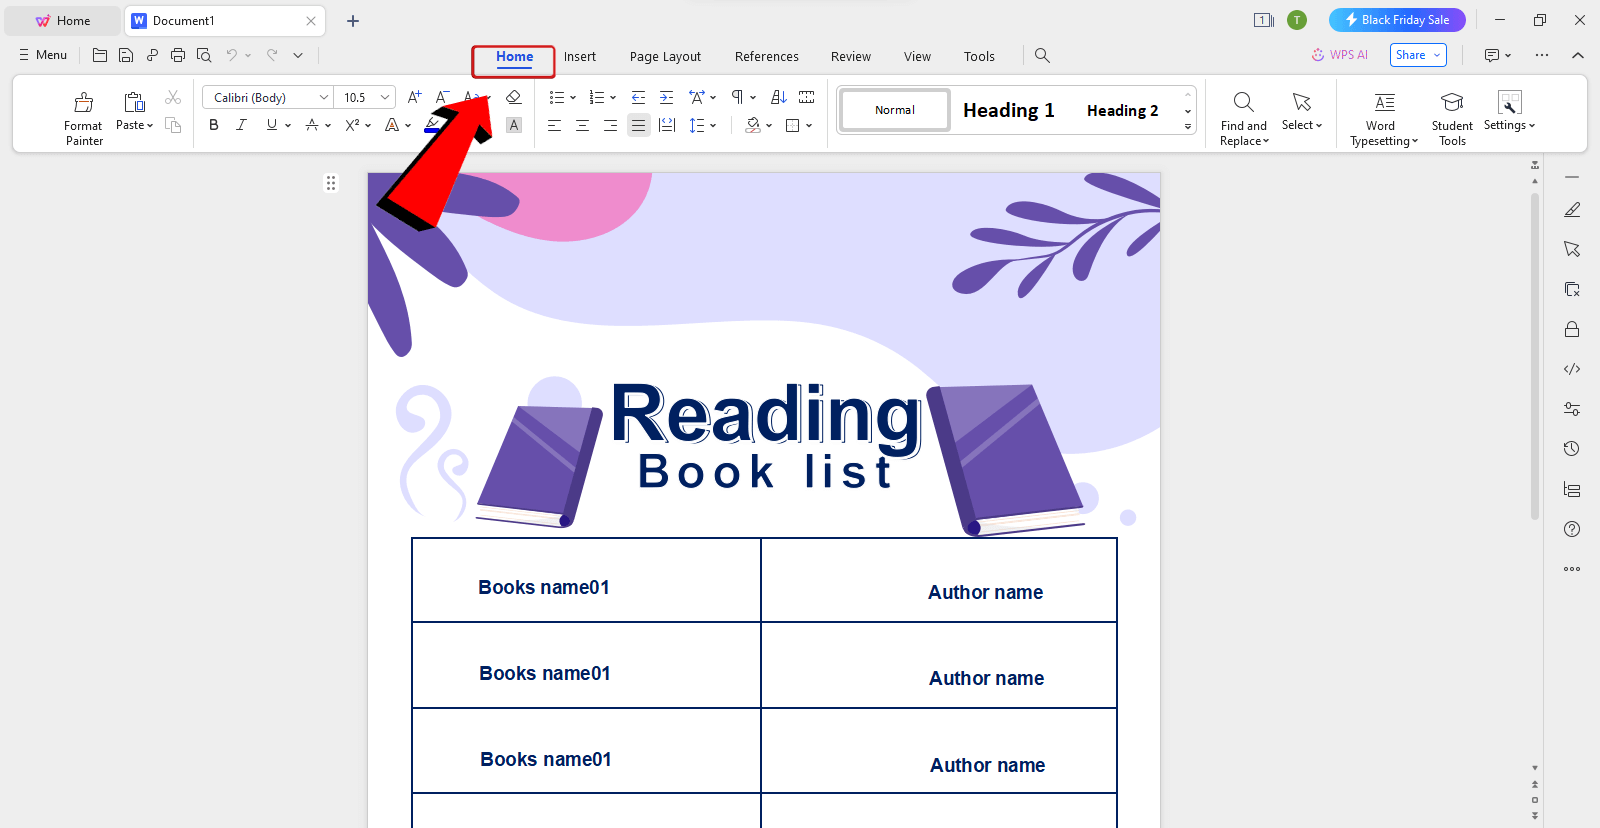Switch to the Review tab
The height and width of the screenshot is (828, 1600).
coord(851,57)
